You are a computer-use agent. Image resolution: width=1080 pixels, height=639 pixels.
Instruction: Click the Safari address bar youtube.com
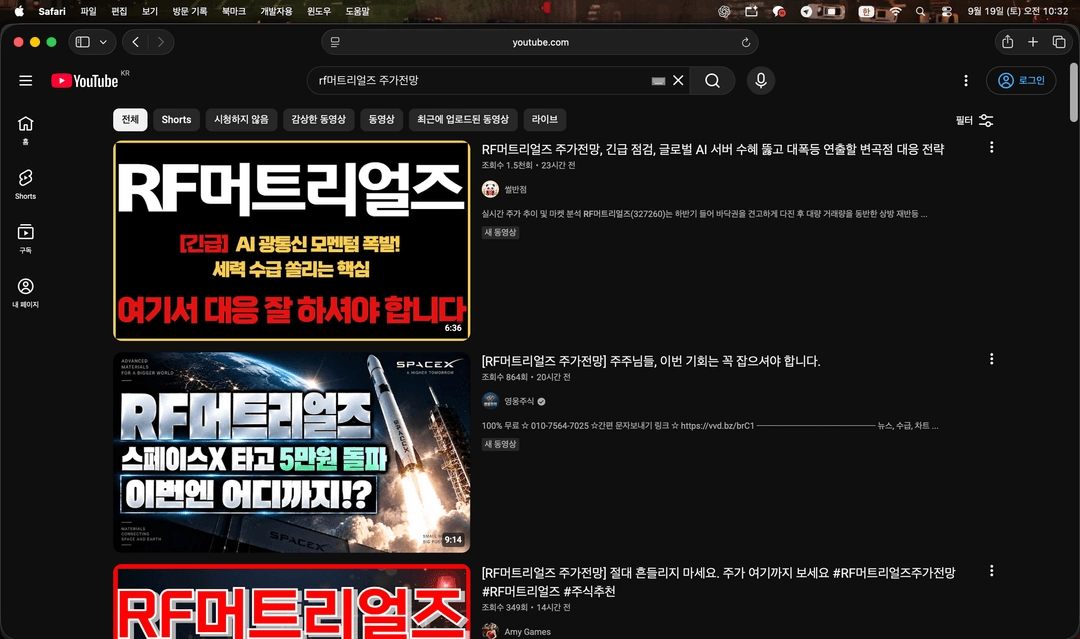coord(540,42)
